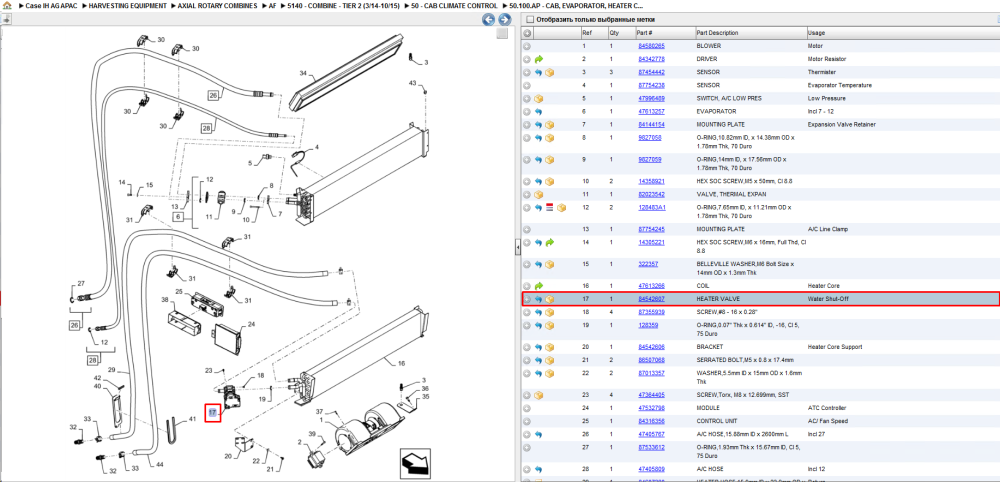Click the plus icon for ref 13 MOUNTING PLATE

[527, 229]
